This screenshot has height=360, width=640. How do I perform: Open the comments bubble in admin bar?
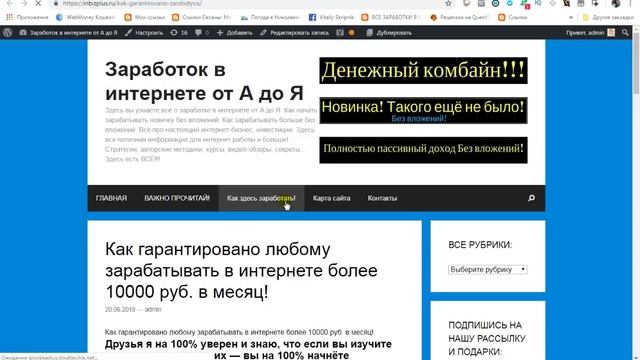pyautogui.click(x=202, y=33)
